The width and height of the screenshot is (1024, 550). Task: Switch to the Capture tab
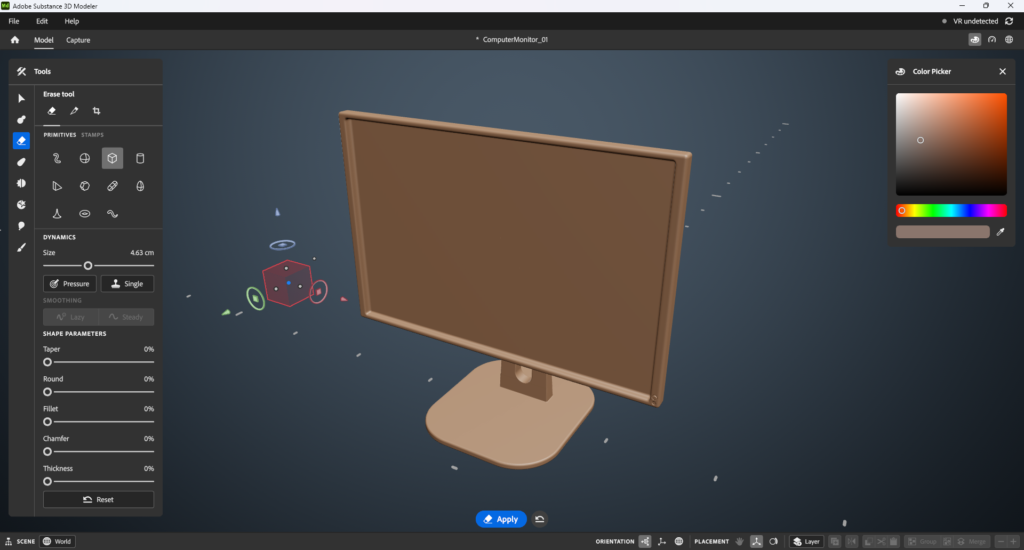coord(78,40)
